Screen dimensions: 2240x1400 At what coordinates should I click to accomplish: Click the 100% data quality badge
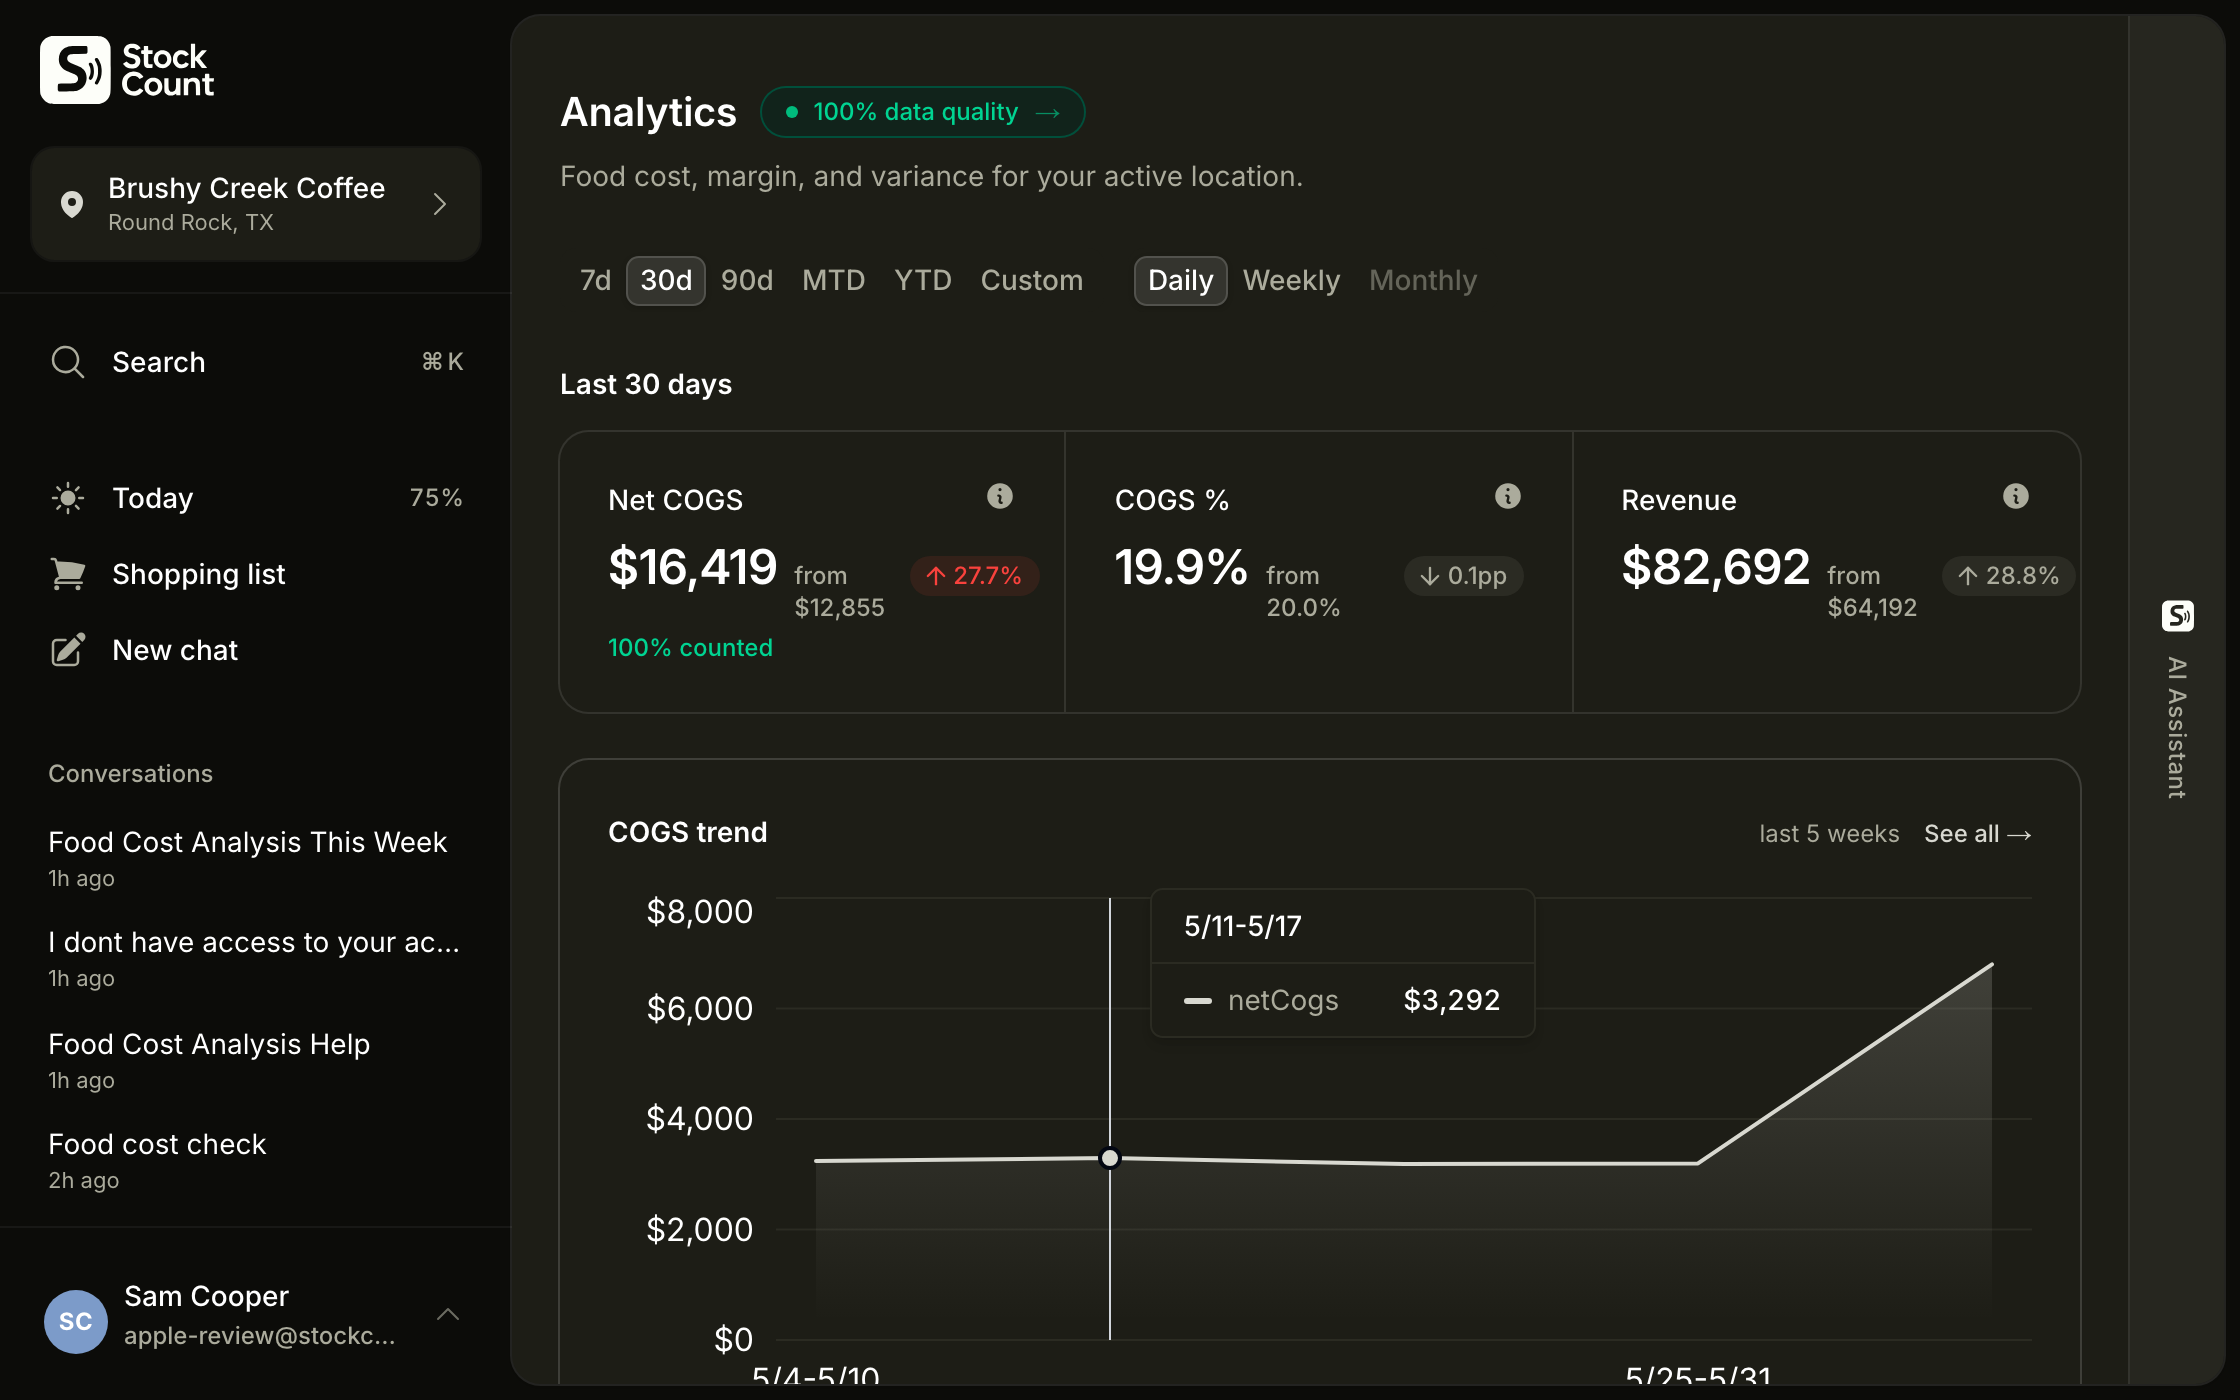coord(922,112)
